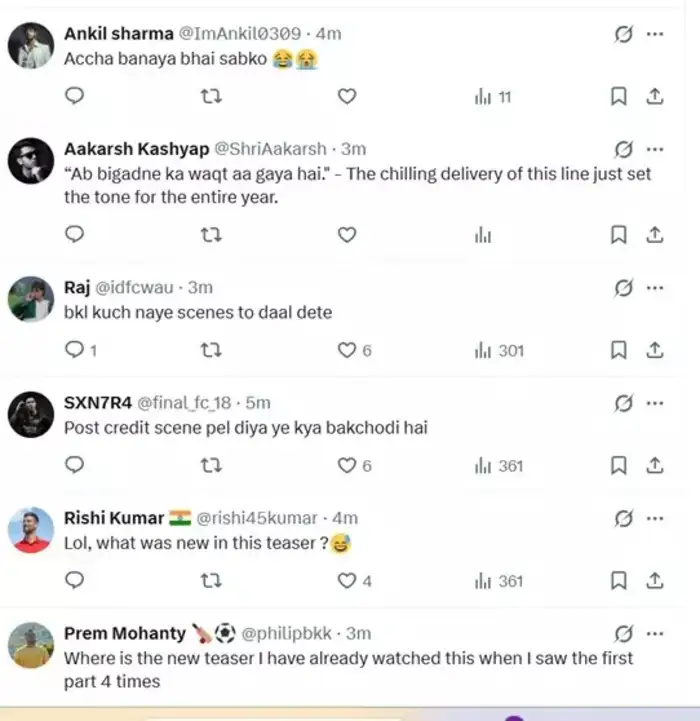Open more options on Prem Mohanty's tweet
This screenshot has height=721, width=700.
pyautogui.click(x=655, y=633)
